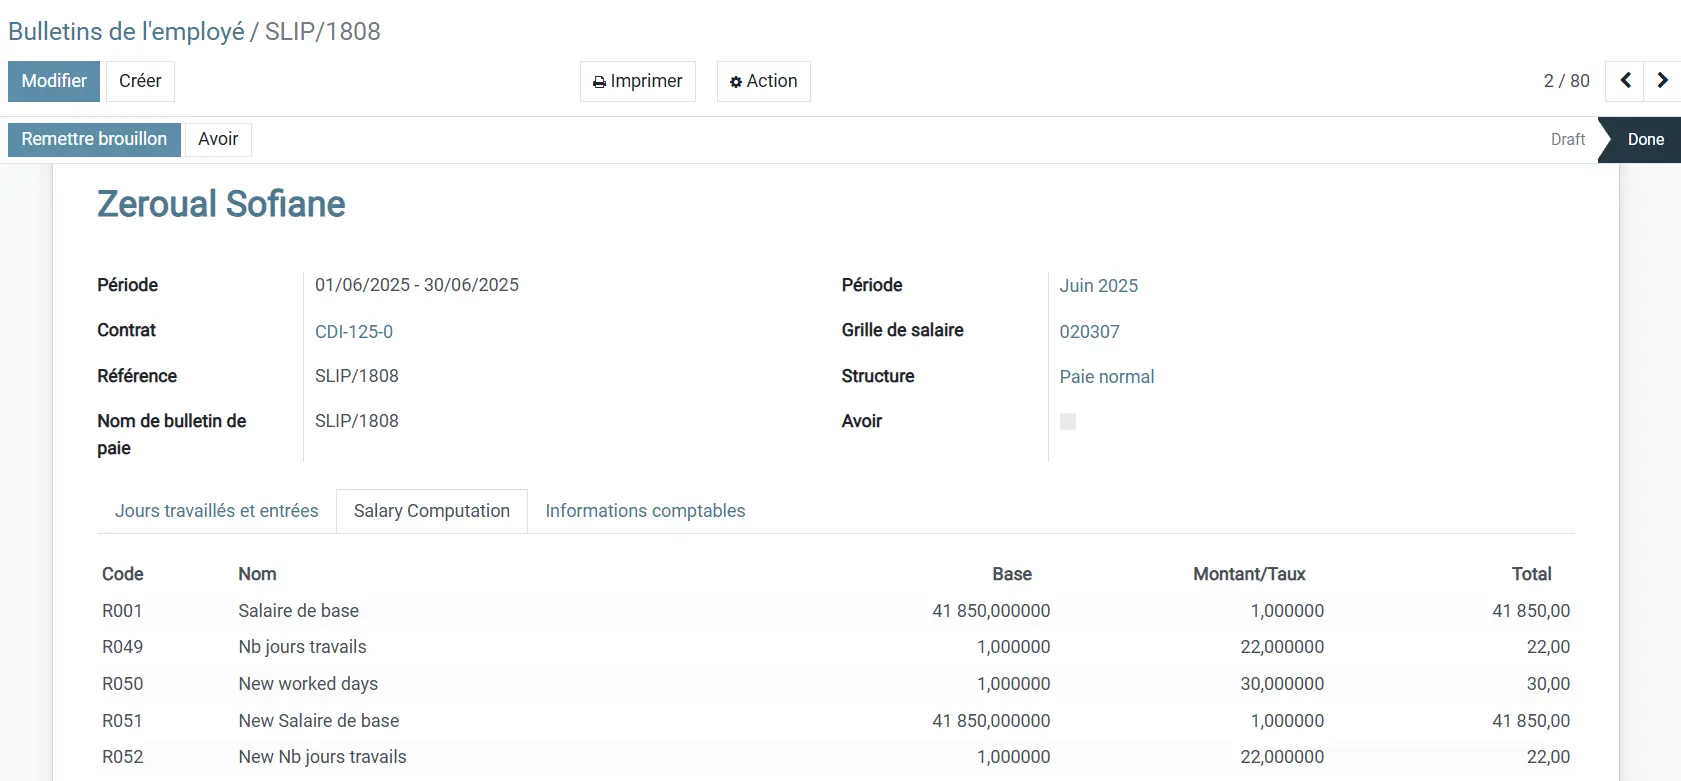Open the Informations comptables tab

(x=645, y=511)
